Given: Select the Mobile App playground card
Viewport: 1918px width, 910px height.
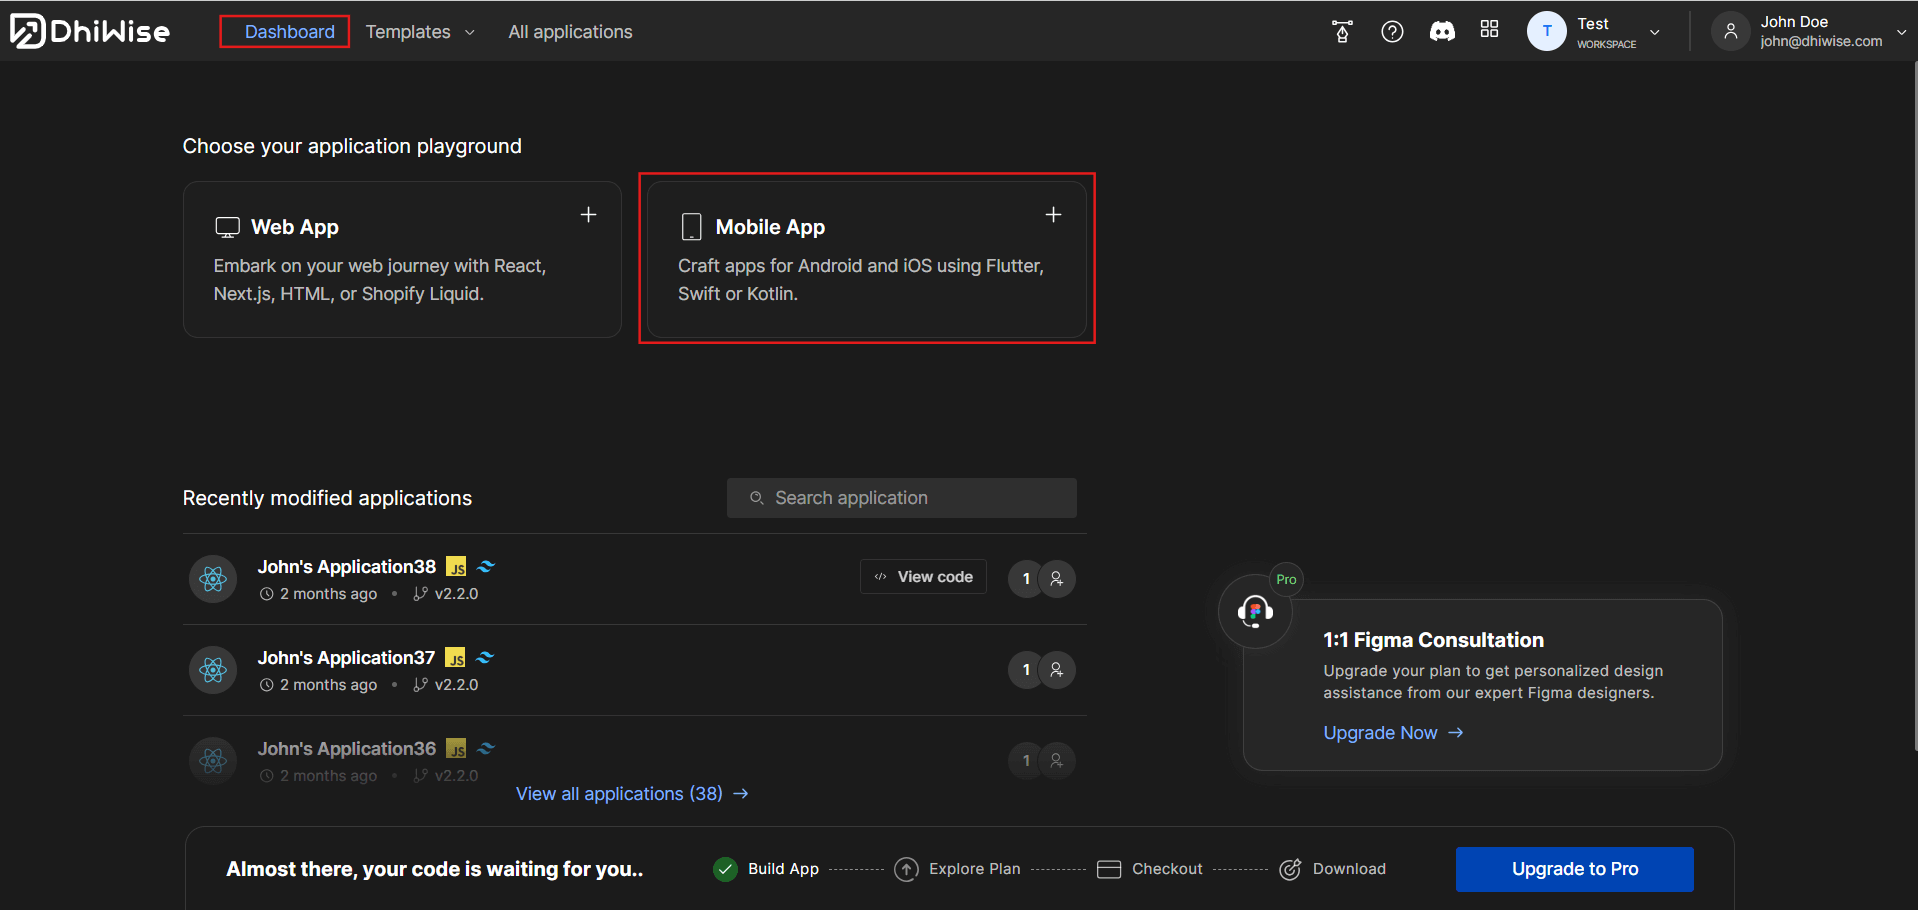Looking at the screenshot, I should click(x=866, y=259).
